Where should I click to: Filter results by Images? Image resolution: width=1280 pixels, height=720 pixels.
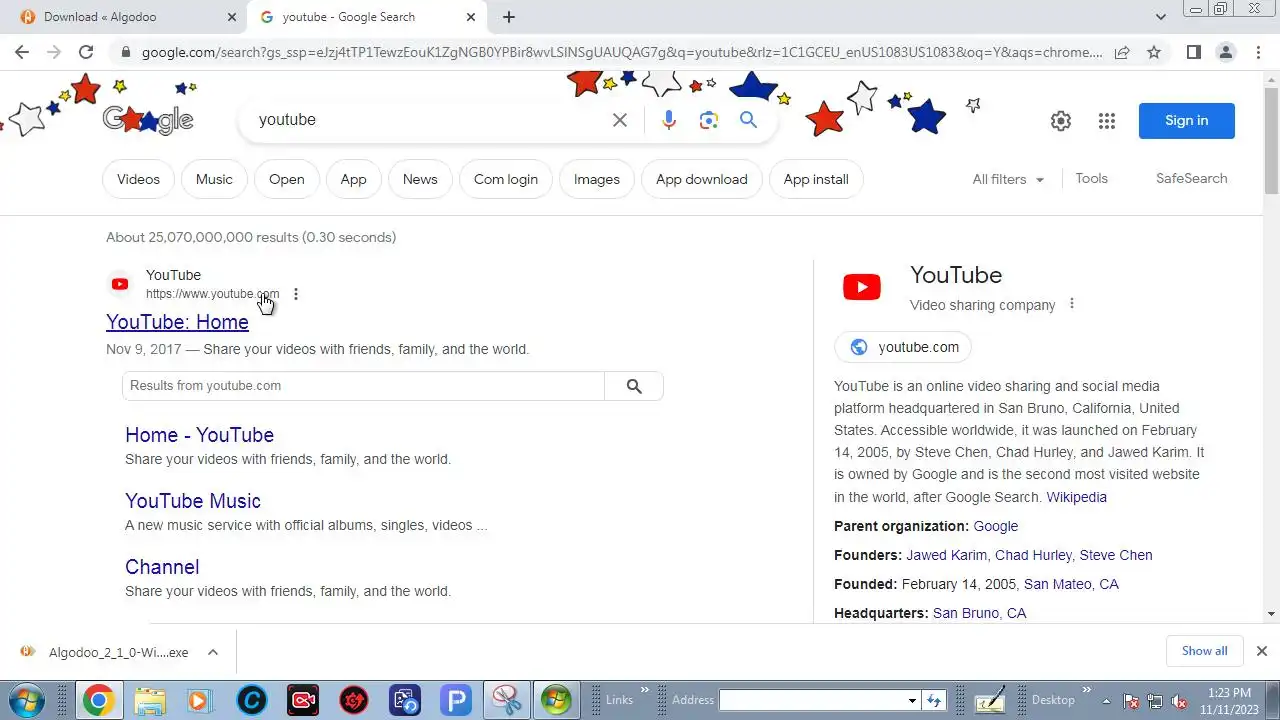597,179
